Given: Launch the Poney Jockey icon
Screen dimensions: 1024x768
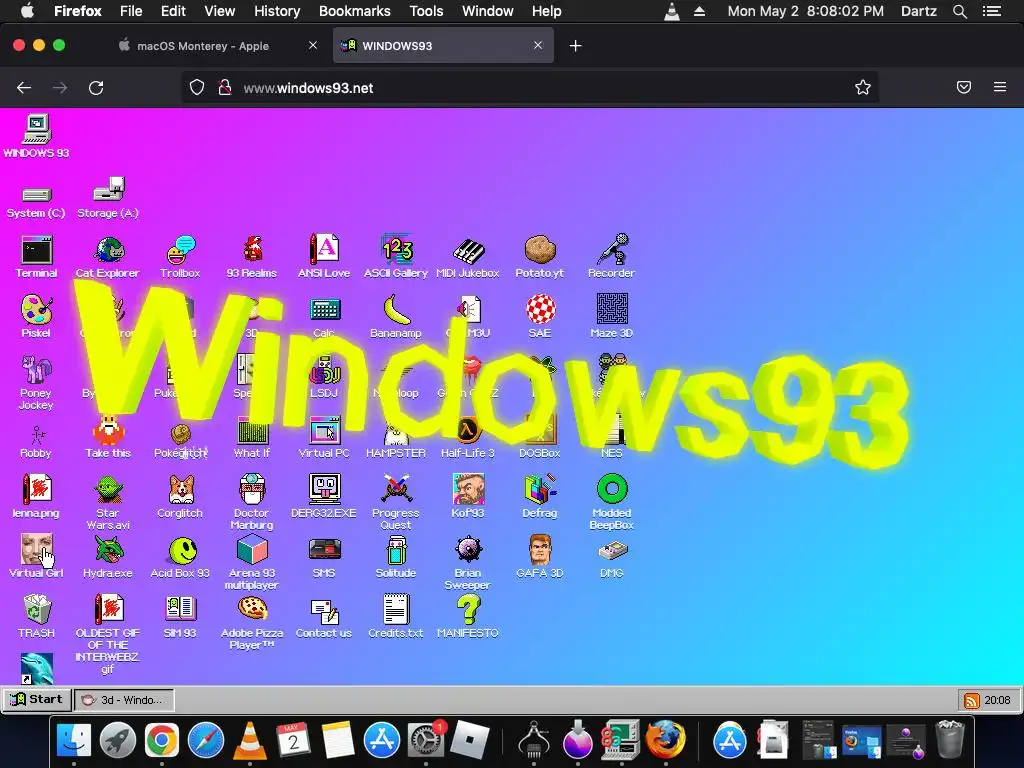Looking at the screenshot, I should (x=37, y=370).
